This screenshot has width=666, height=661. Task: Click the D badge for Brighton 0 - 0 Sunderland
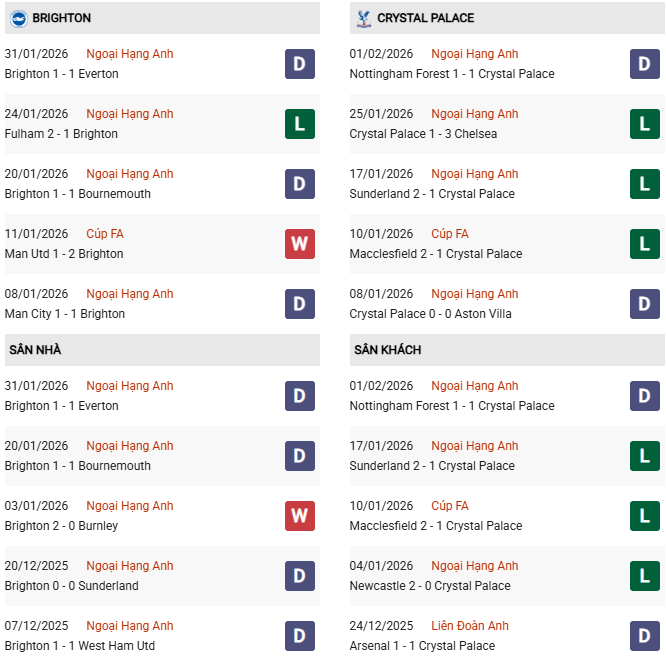[x=299, y=576]
